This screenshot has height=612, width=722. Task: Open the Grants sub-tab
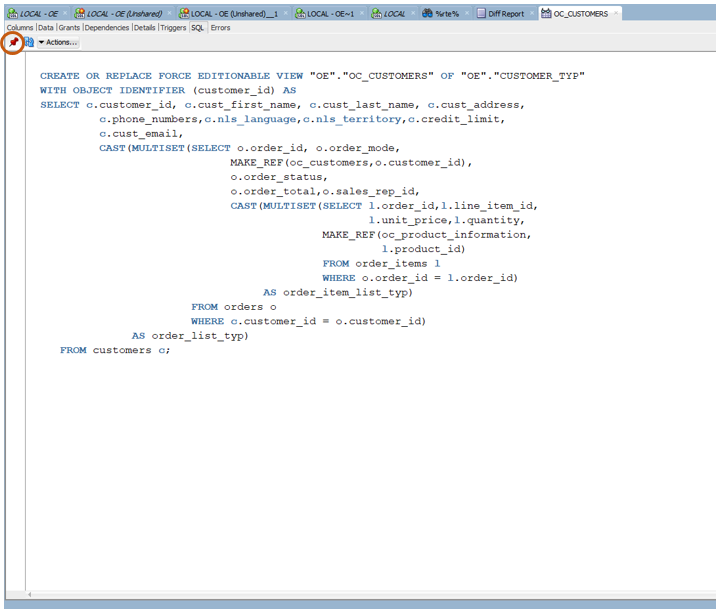tap(69, 28)
